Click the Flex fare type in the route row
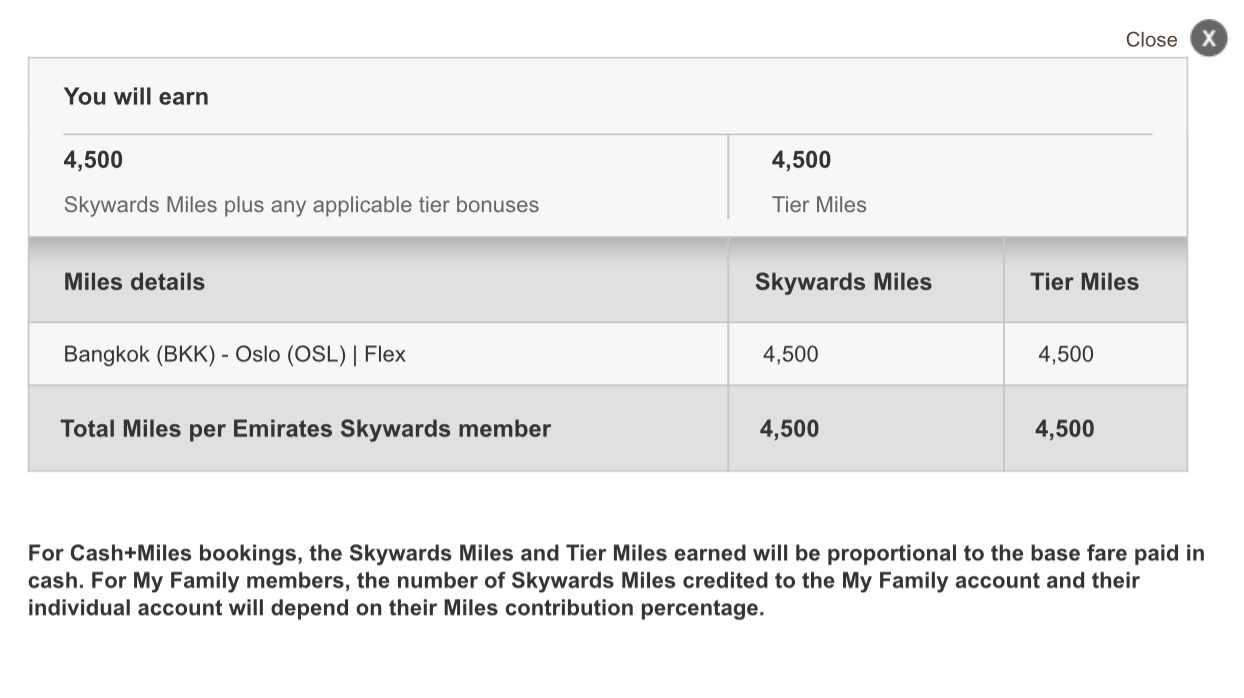This screenshot has width=1244, height=698. 385,354
